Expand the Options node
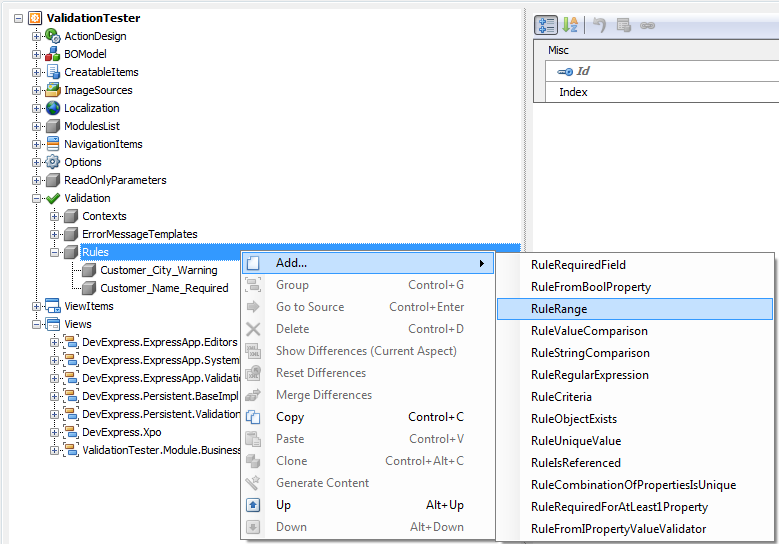Screen dimensions: 779x544 click(36, 162)
